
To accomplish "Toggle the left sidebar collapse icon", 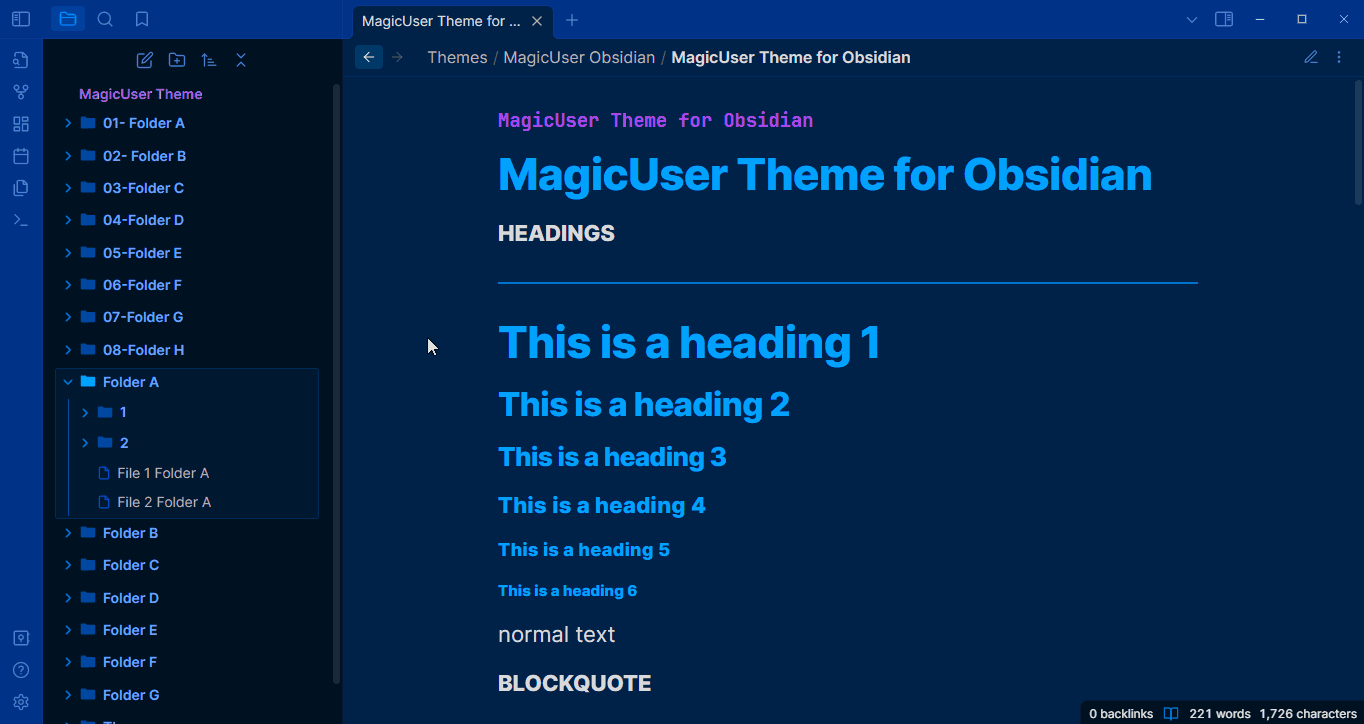I will tap(21, 19).
